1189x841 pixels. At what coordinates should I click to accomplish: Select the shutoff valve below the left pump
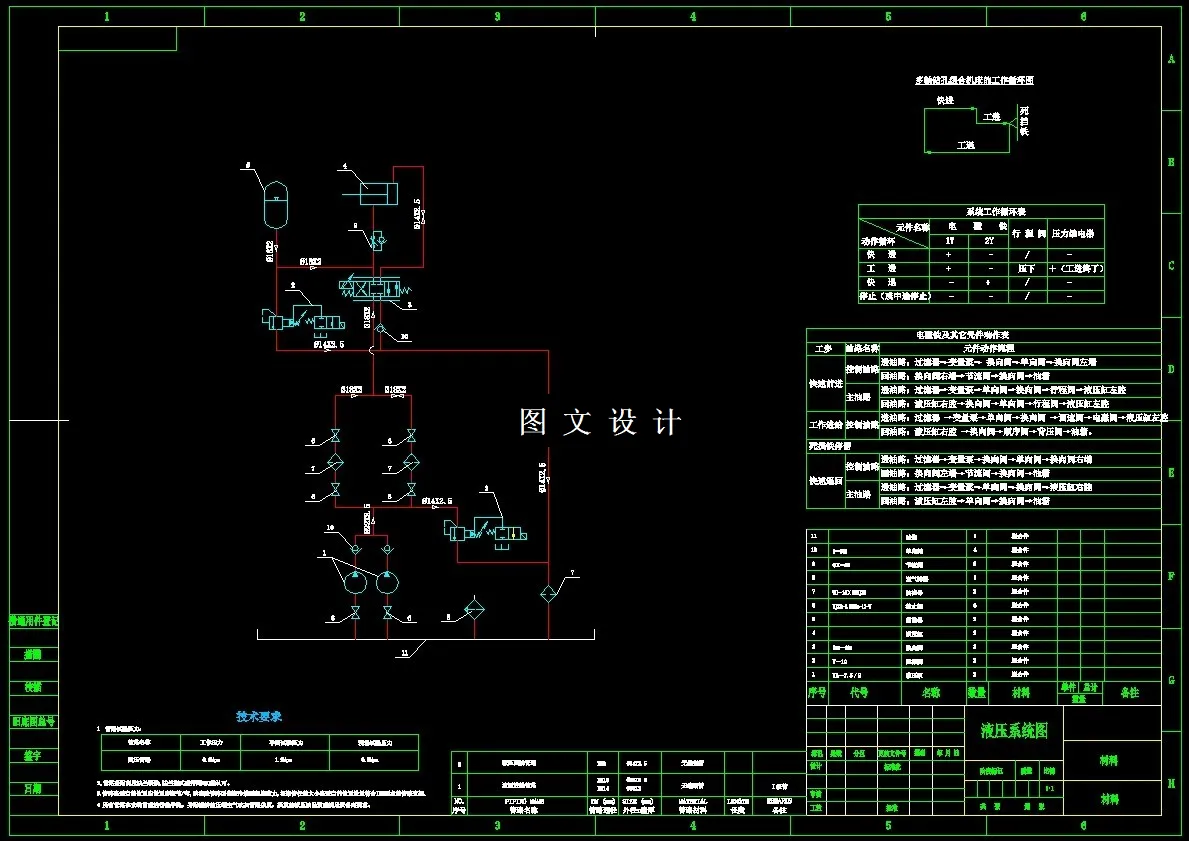[x=355, y=613]
